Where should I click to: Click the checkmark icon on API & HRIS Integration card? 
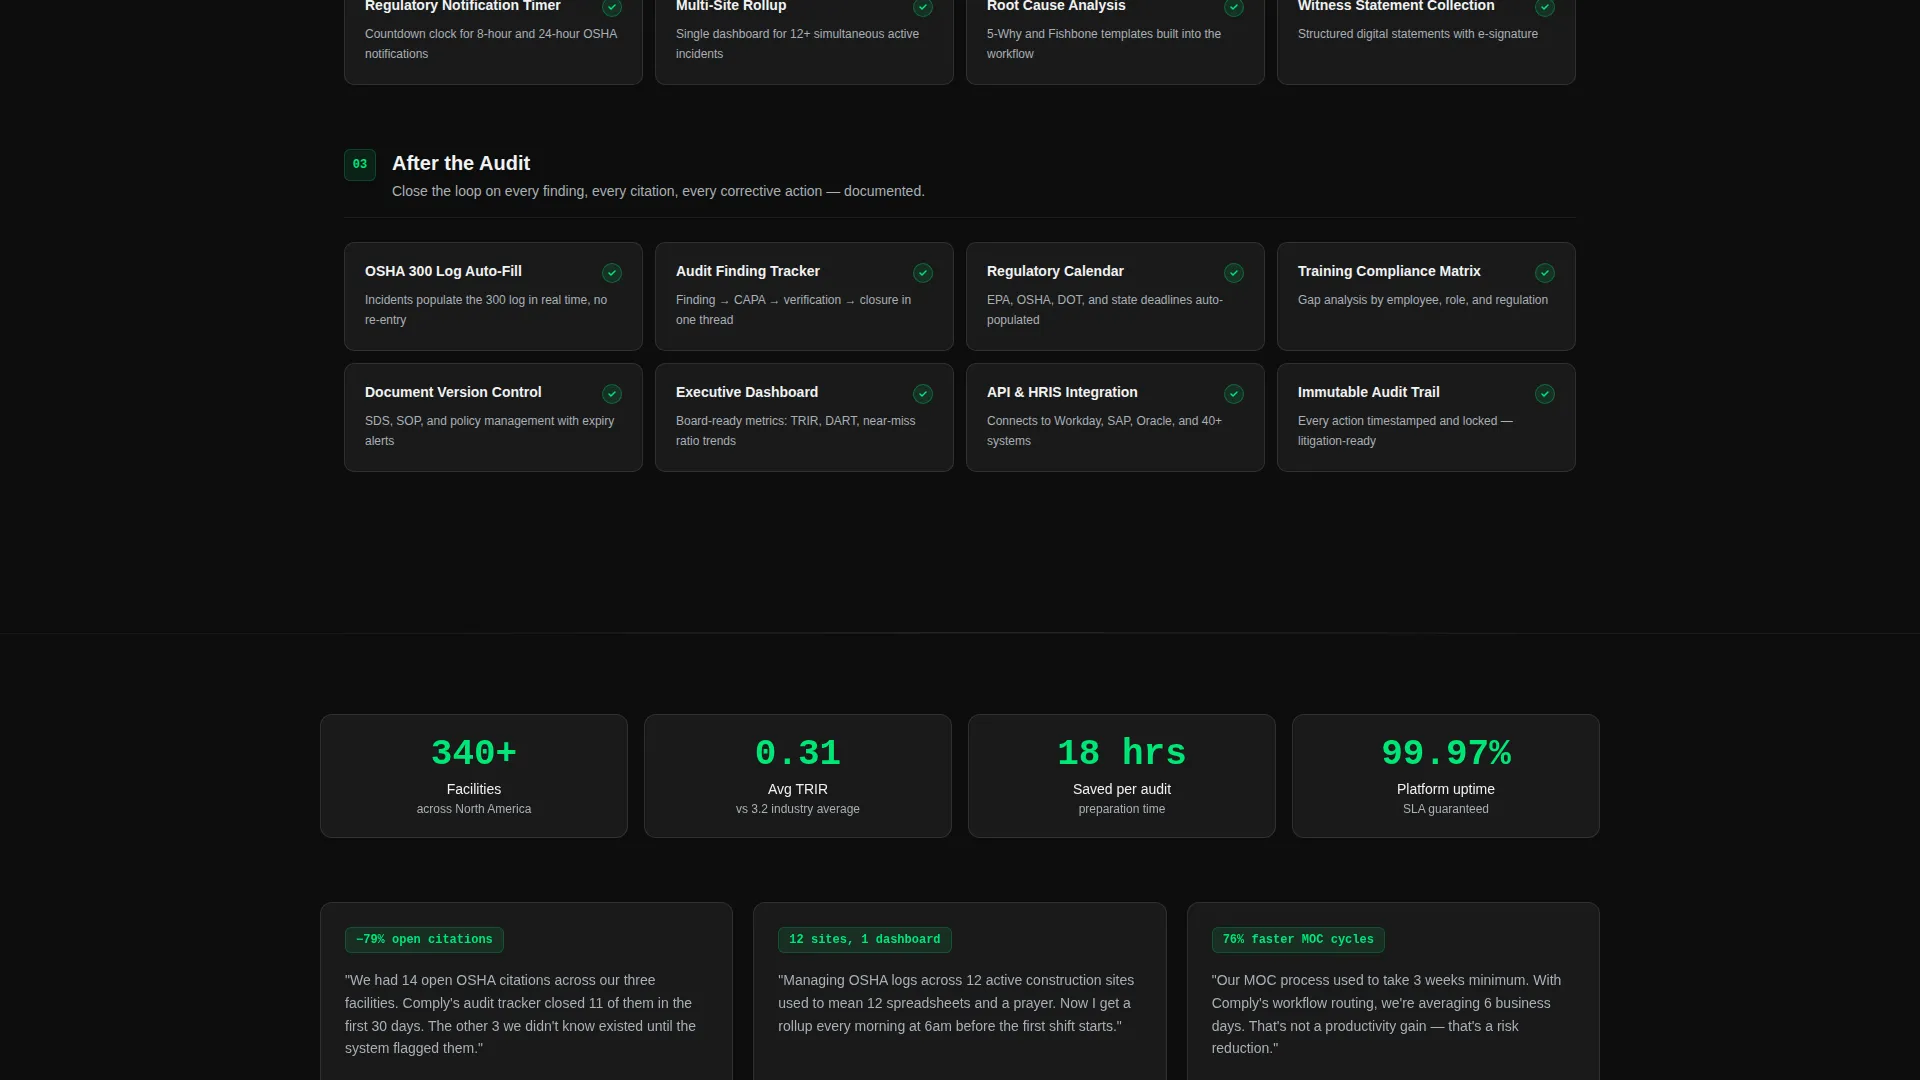[1234, 394]
